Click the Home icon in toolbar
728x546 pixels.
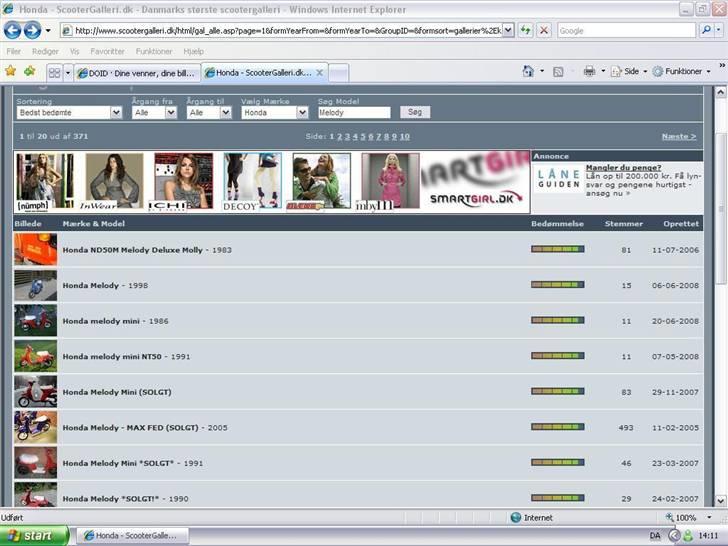click(527, 72)
